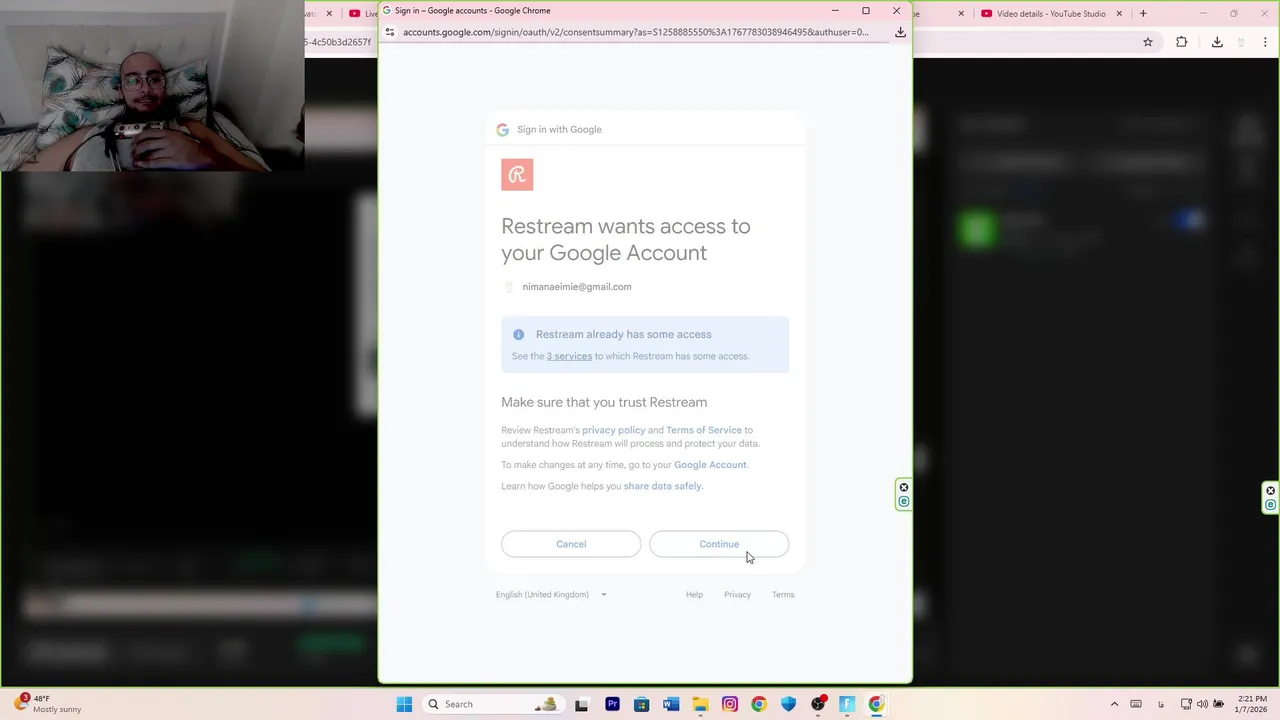This screenshot has width=1280, height=720.
Task: Click the Restream logo icon
Action: (517, 175)
